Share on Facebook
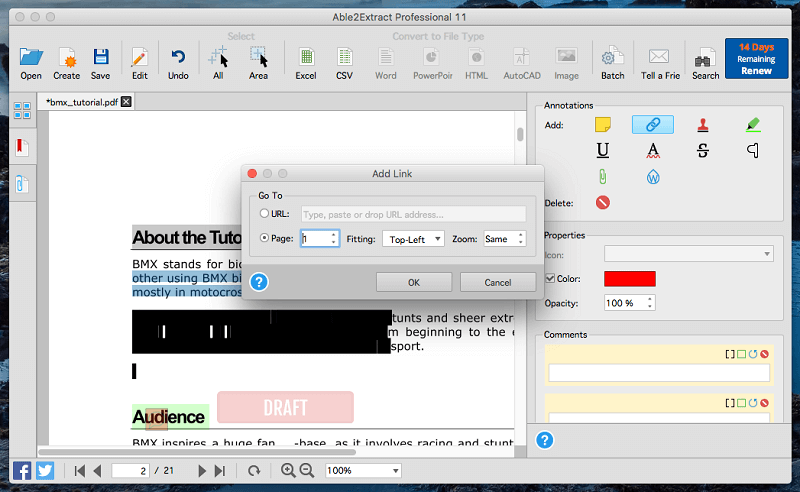800x492 pixels. [x=22, y=471]
